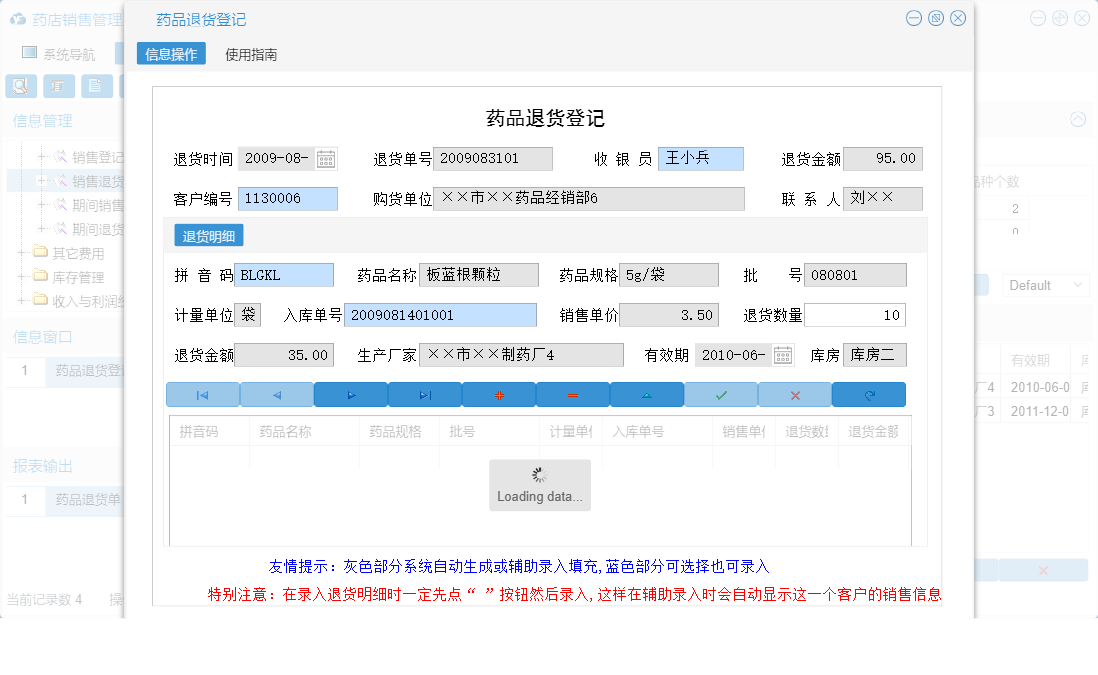
Task: Delete the current record with the minus icon
Action: pyautogui.click(x=572, y=394)
